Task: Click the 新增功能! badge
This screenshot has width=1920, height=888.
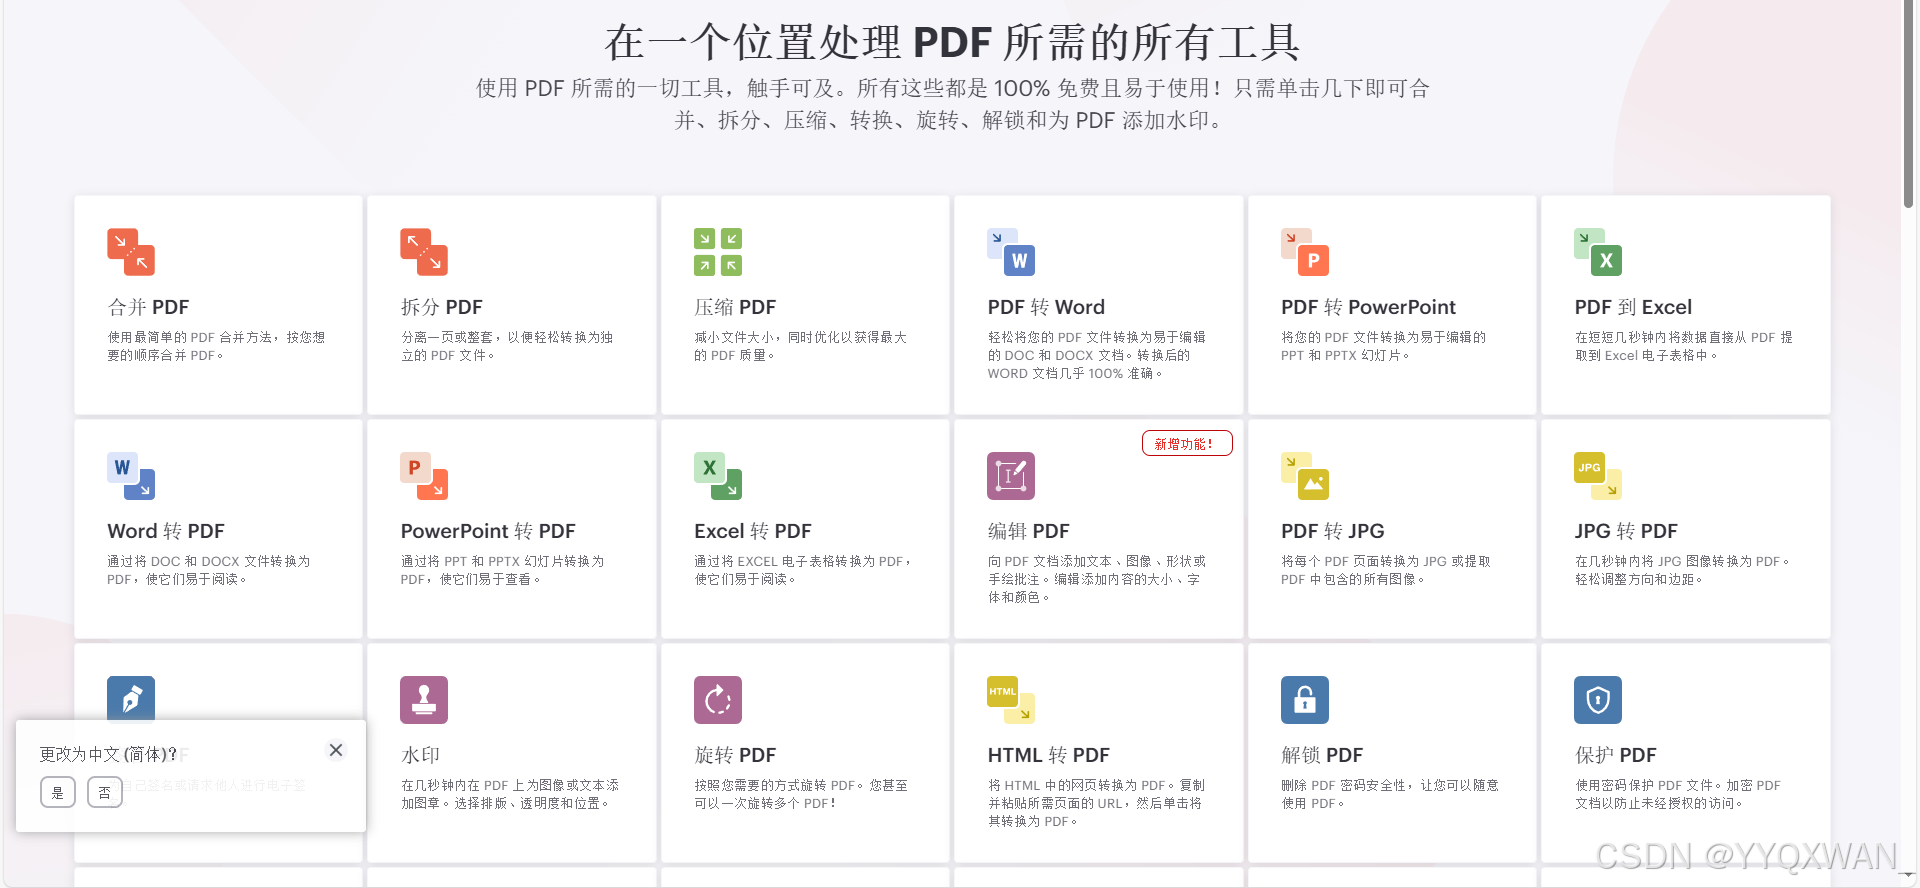Action: [x=1187, y=443]
